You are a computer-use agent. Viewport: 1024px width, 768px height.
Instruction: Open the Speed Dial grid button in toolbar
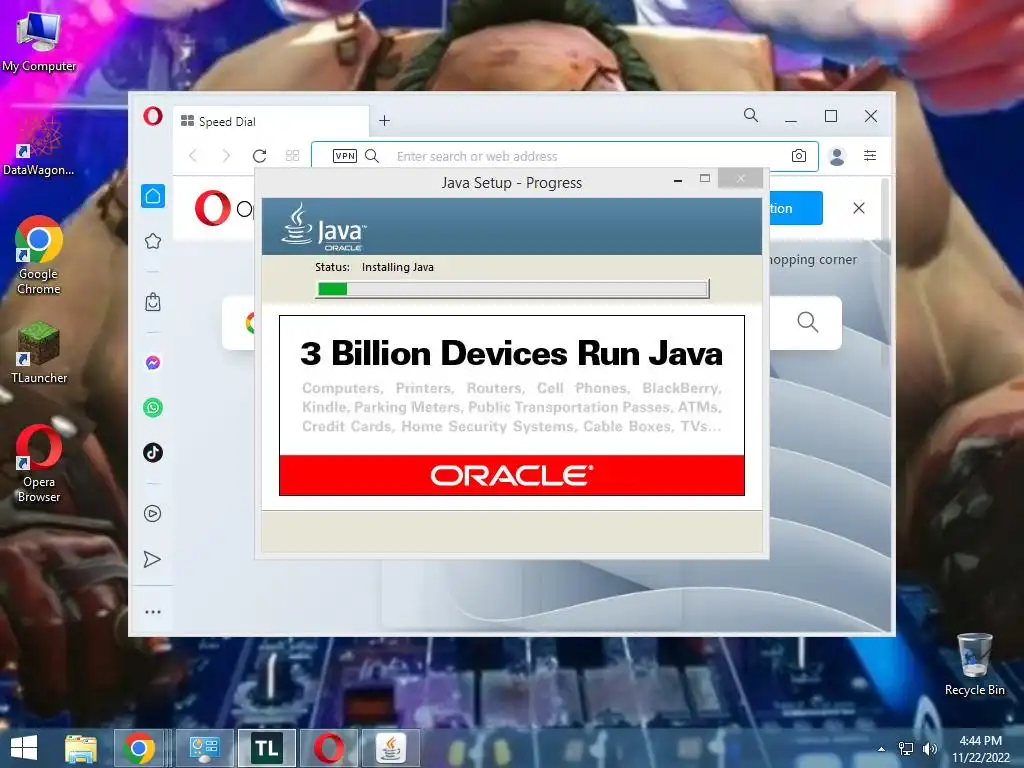point(293,155)
